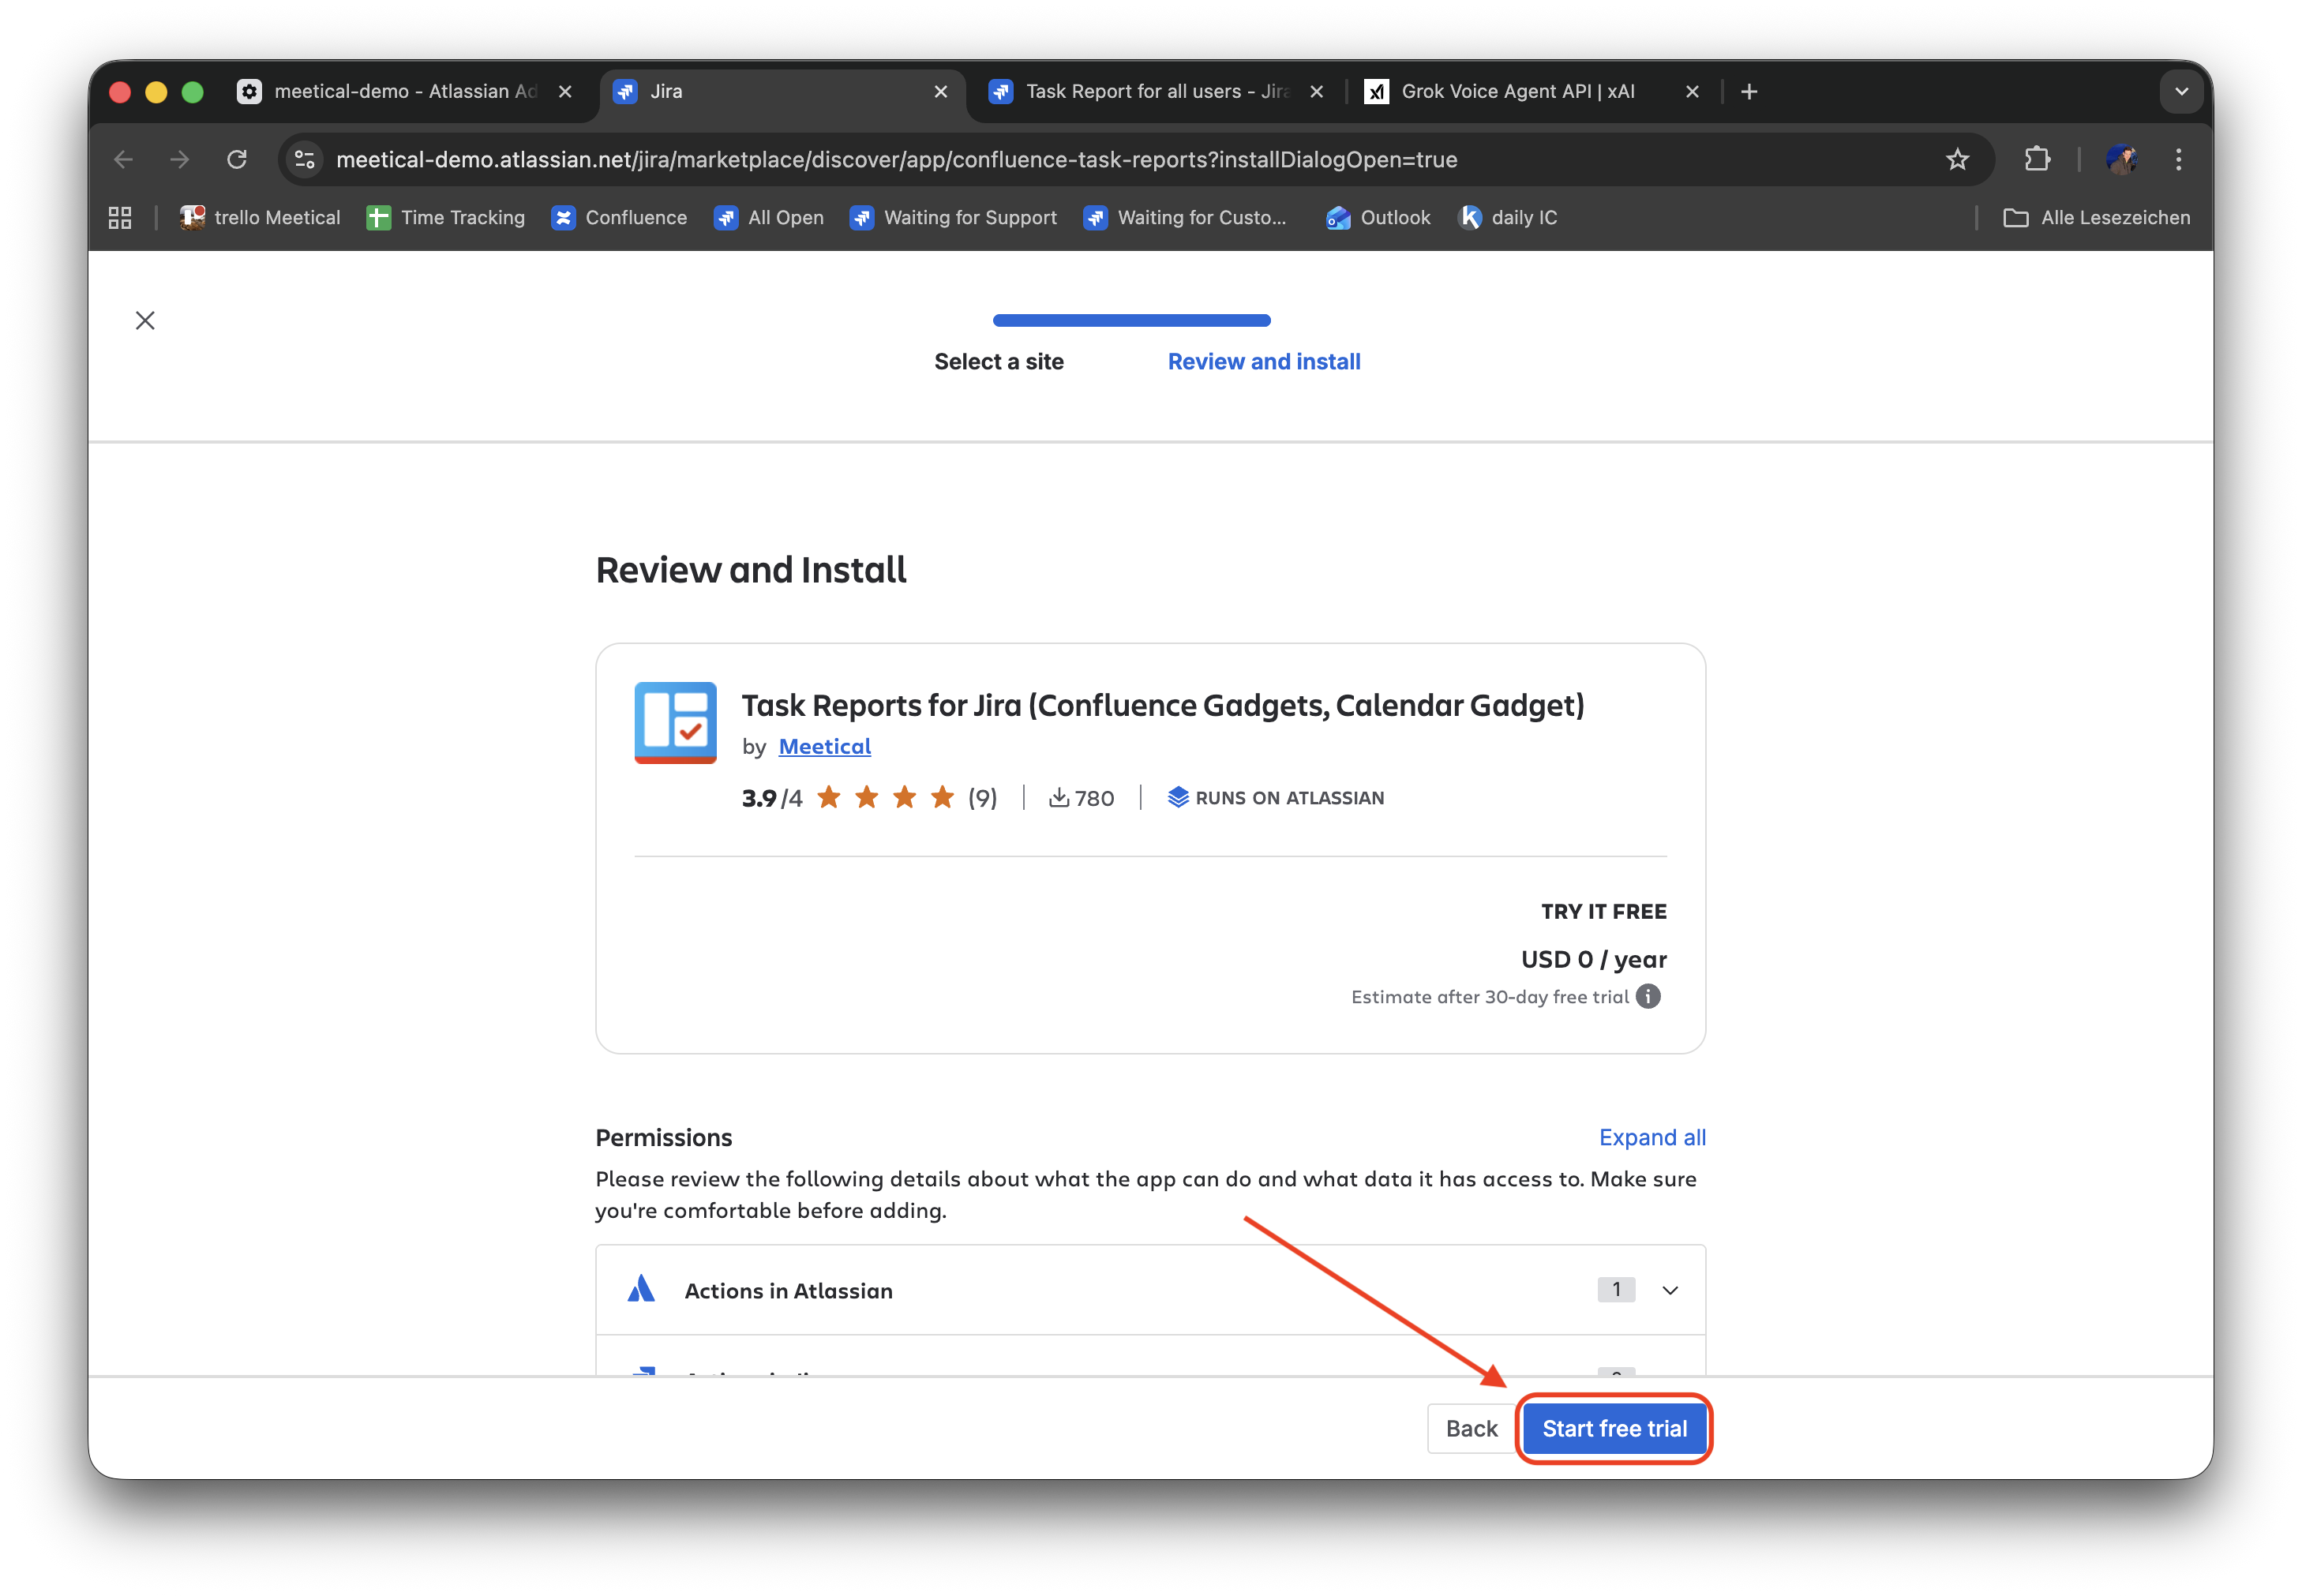
Task: Click the Back button
Action: click(x=1471, y=1428)
